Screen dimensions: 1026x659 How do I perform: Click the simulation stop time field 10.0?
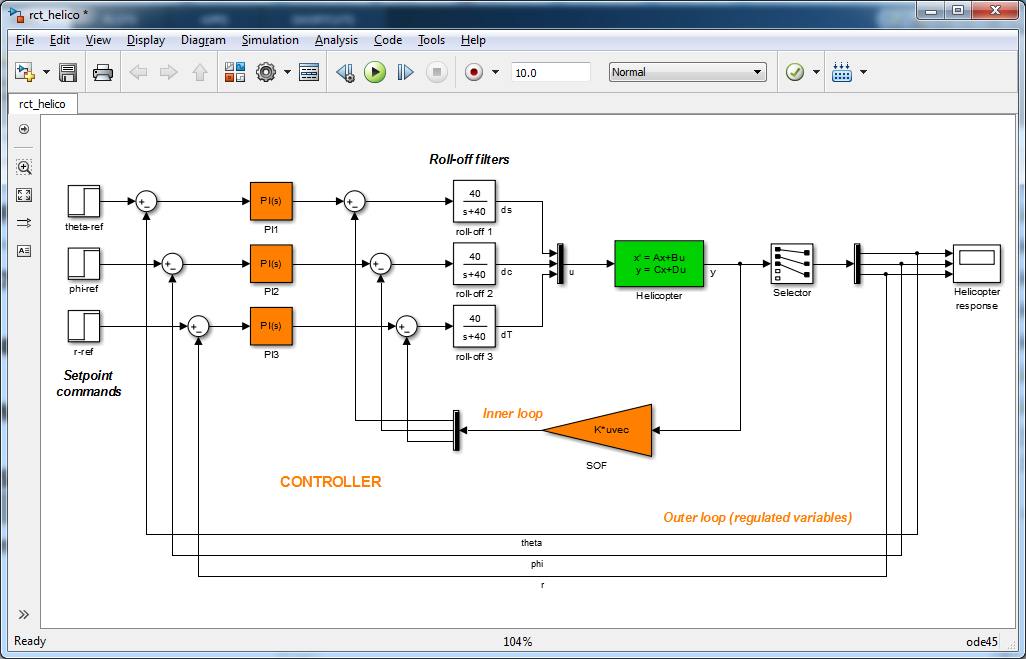point(551,72)
